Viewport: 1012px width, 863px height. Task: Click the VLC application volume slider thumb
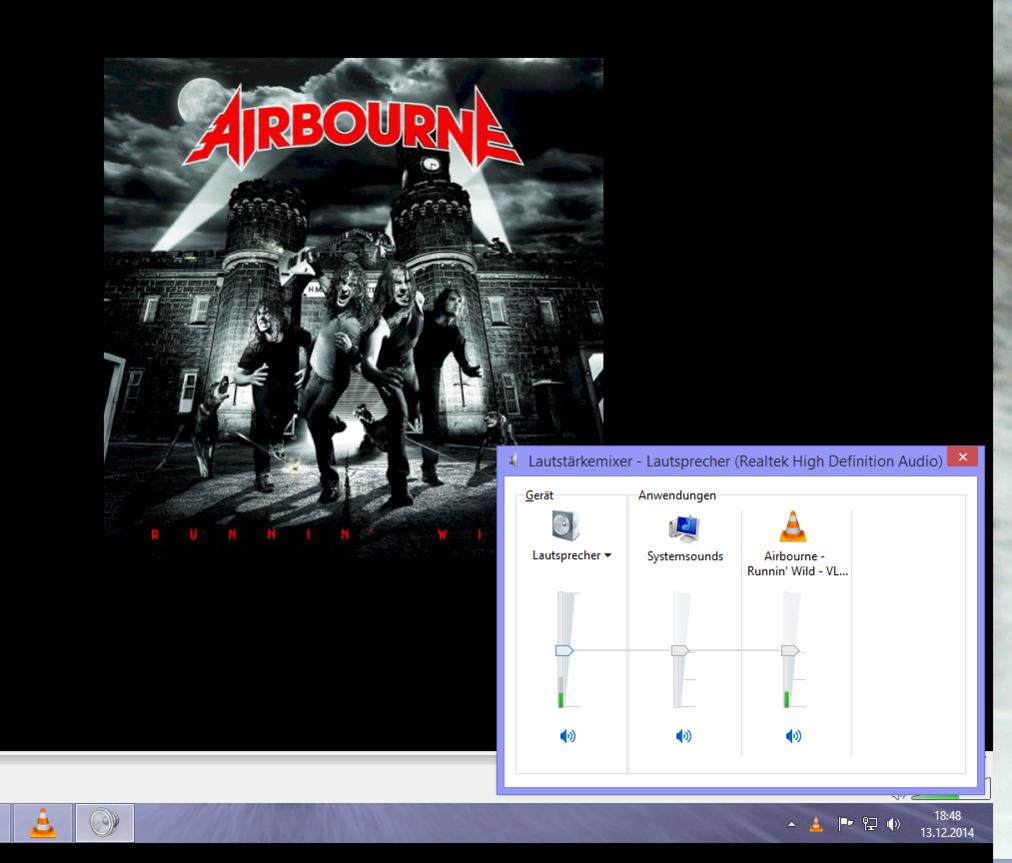(x=790, y=650)
